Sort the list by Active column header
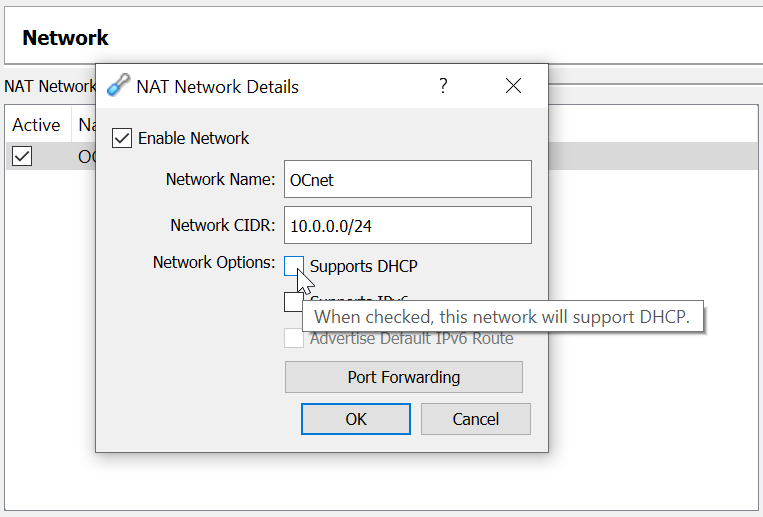Screen dimensions: 763x517 coord(36,125)
